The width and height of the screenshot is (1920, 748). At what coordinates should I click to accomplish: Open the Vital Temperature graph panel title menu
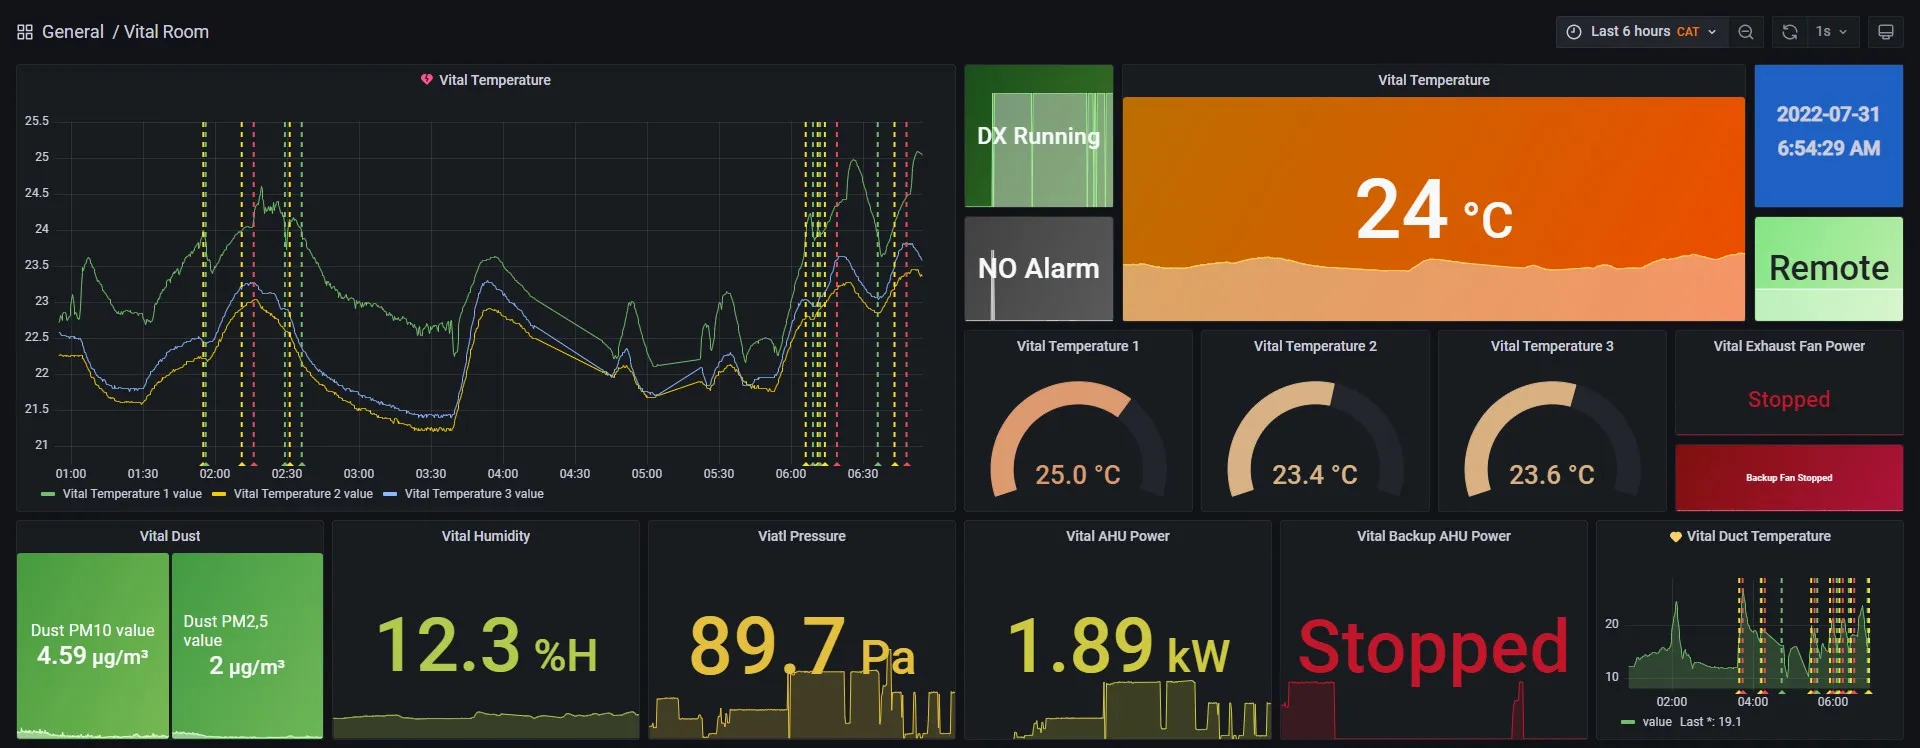tap(494, 80)
